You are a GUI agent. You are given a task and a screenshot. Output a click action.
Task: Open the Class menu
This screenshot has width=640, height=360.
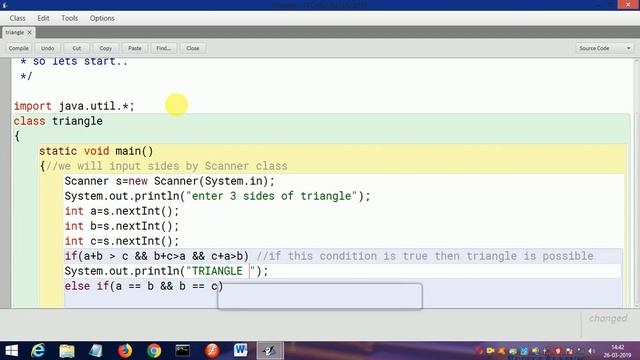[x=18, y=18]
